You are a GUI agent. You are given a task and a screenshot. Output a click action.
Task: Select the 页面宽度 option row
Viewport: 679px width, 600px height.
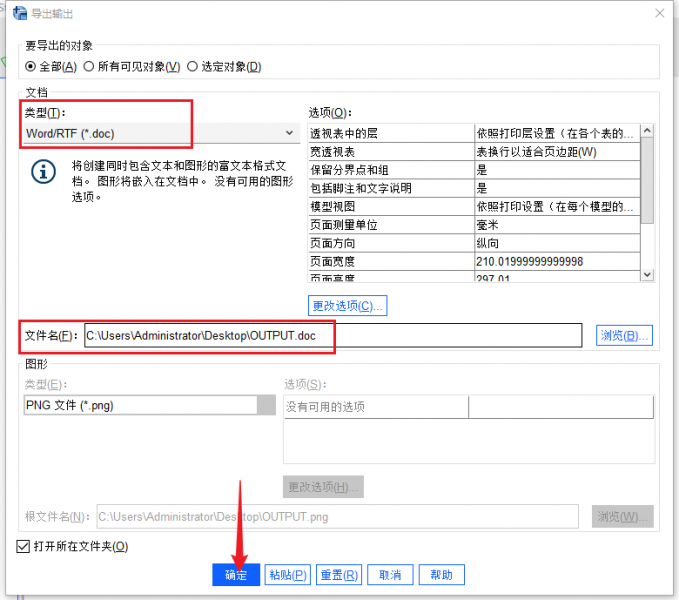(x=474, y=261)
